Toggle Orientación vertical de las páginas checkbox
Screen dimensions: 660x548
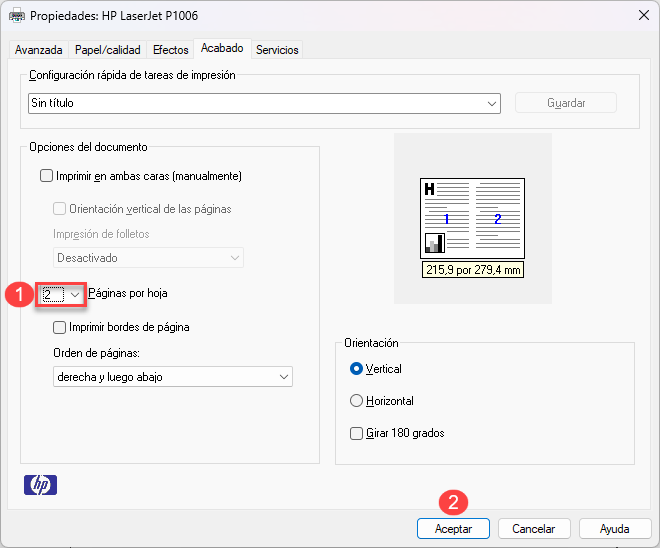(59, 208)
